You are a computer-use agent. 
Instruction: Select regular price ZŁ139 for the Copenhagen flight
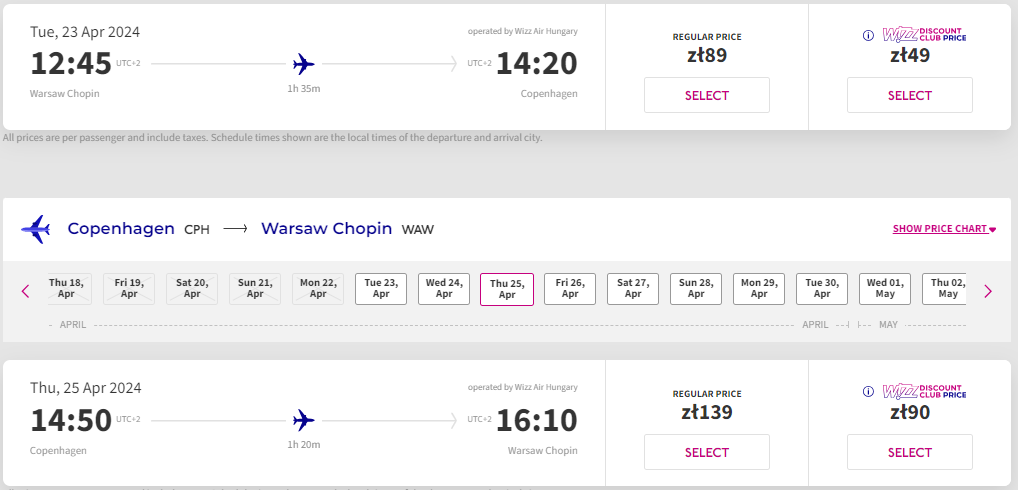point(707,452)
